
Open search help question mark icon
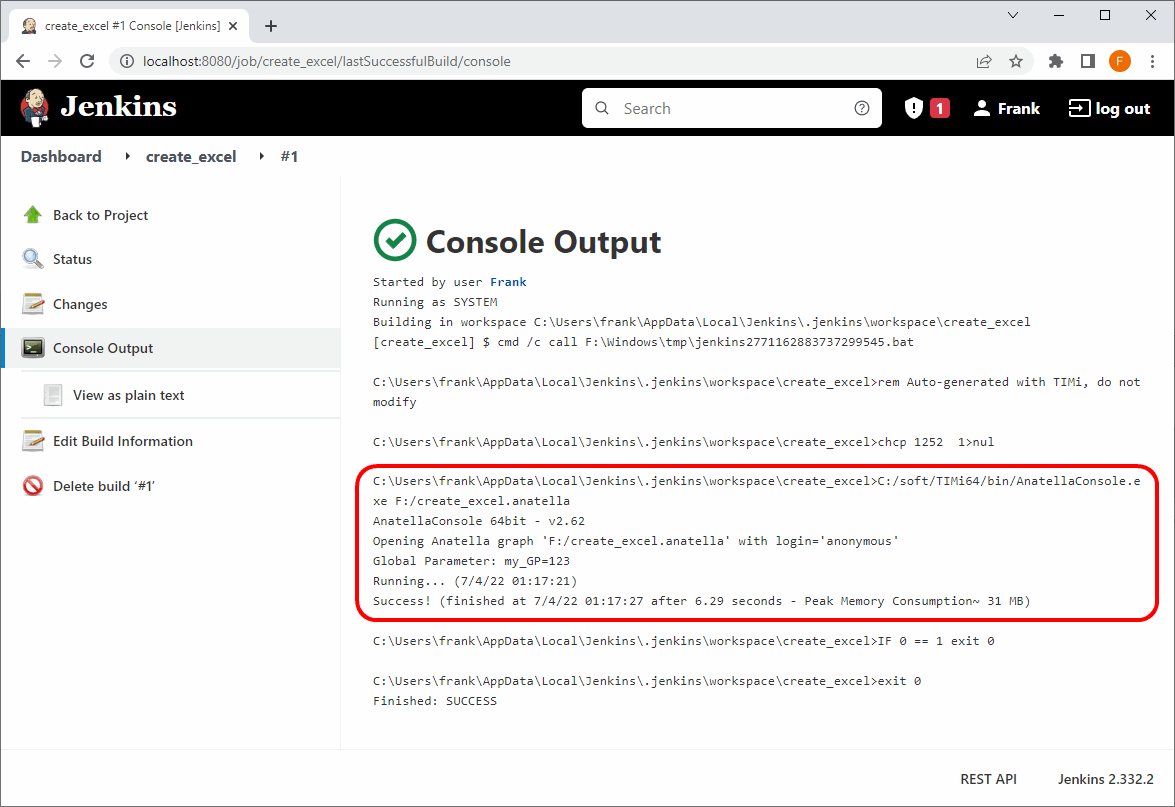coord(862,109)
